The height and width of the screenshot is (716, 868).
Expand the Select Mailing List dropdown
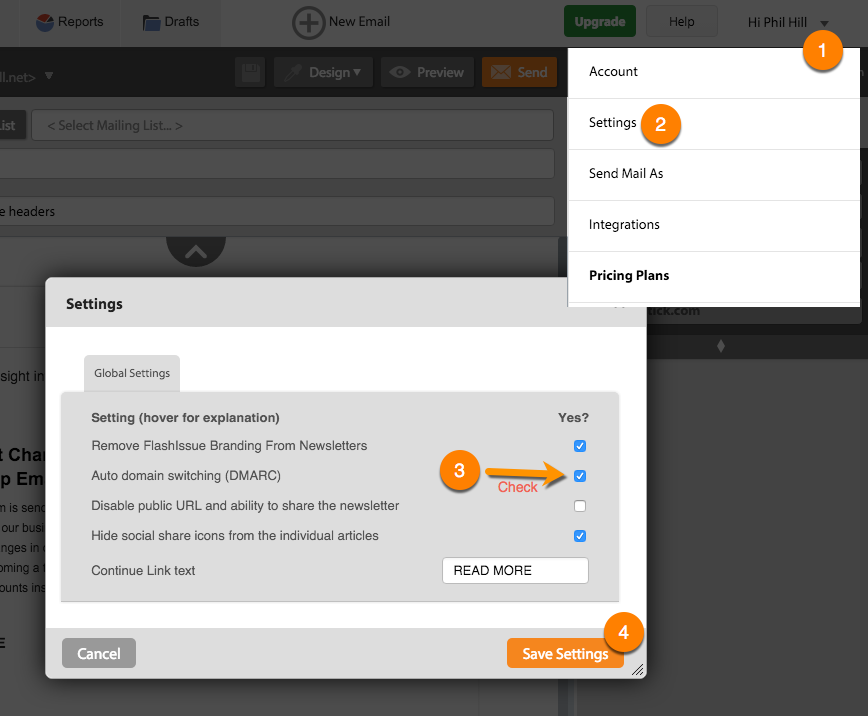[x=292, y=125]
